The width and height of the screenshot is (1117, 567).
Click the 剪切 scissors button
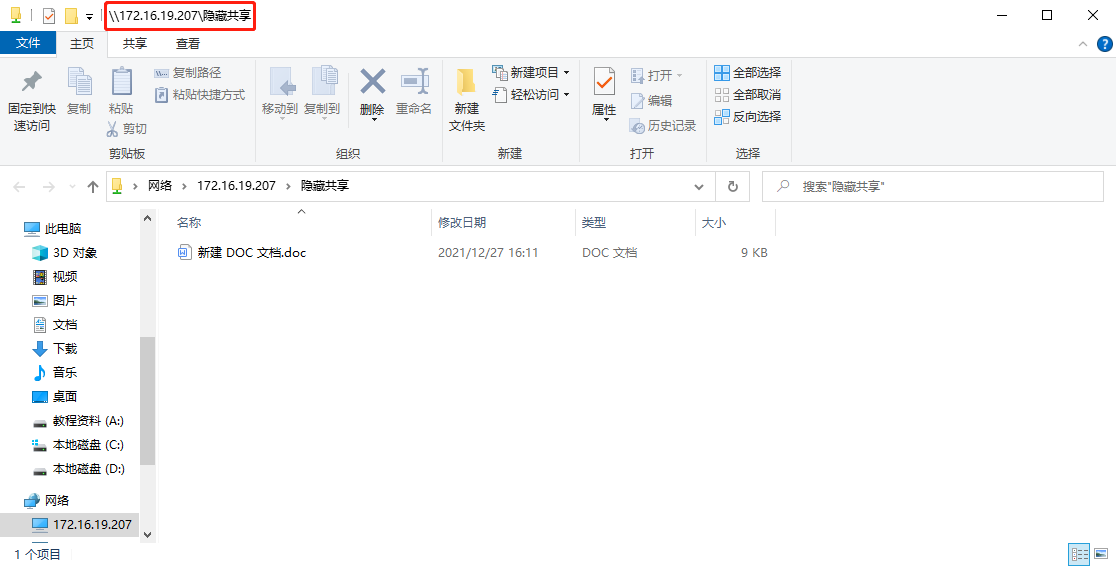(126, 128)
